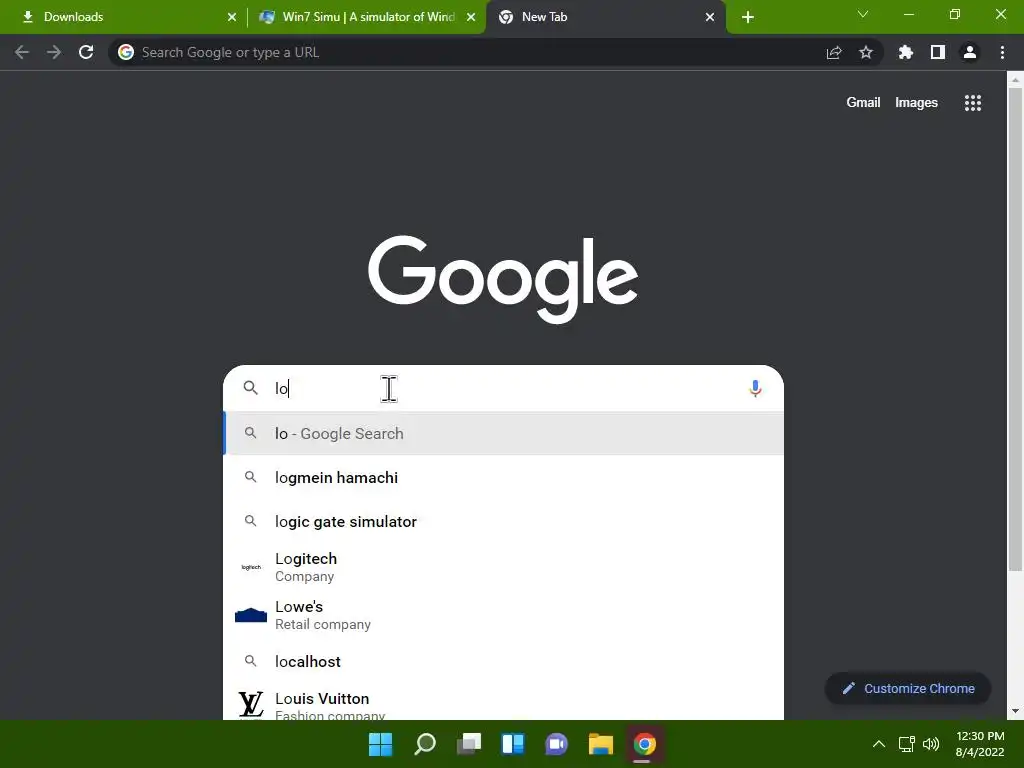
Task: Close the New Tab tab
Action: coord(710,17)
